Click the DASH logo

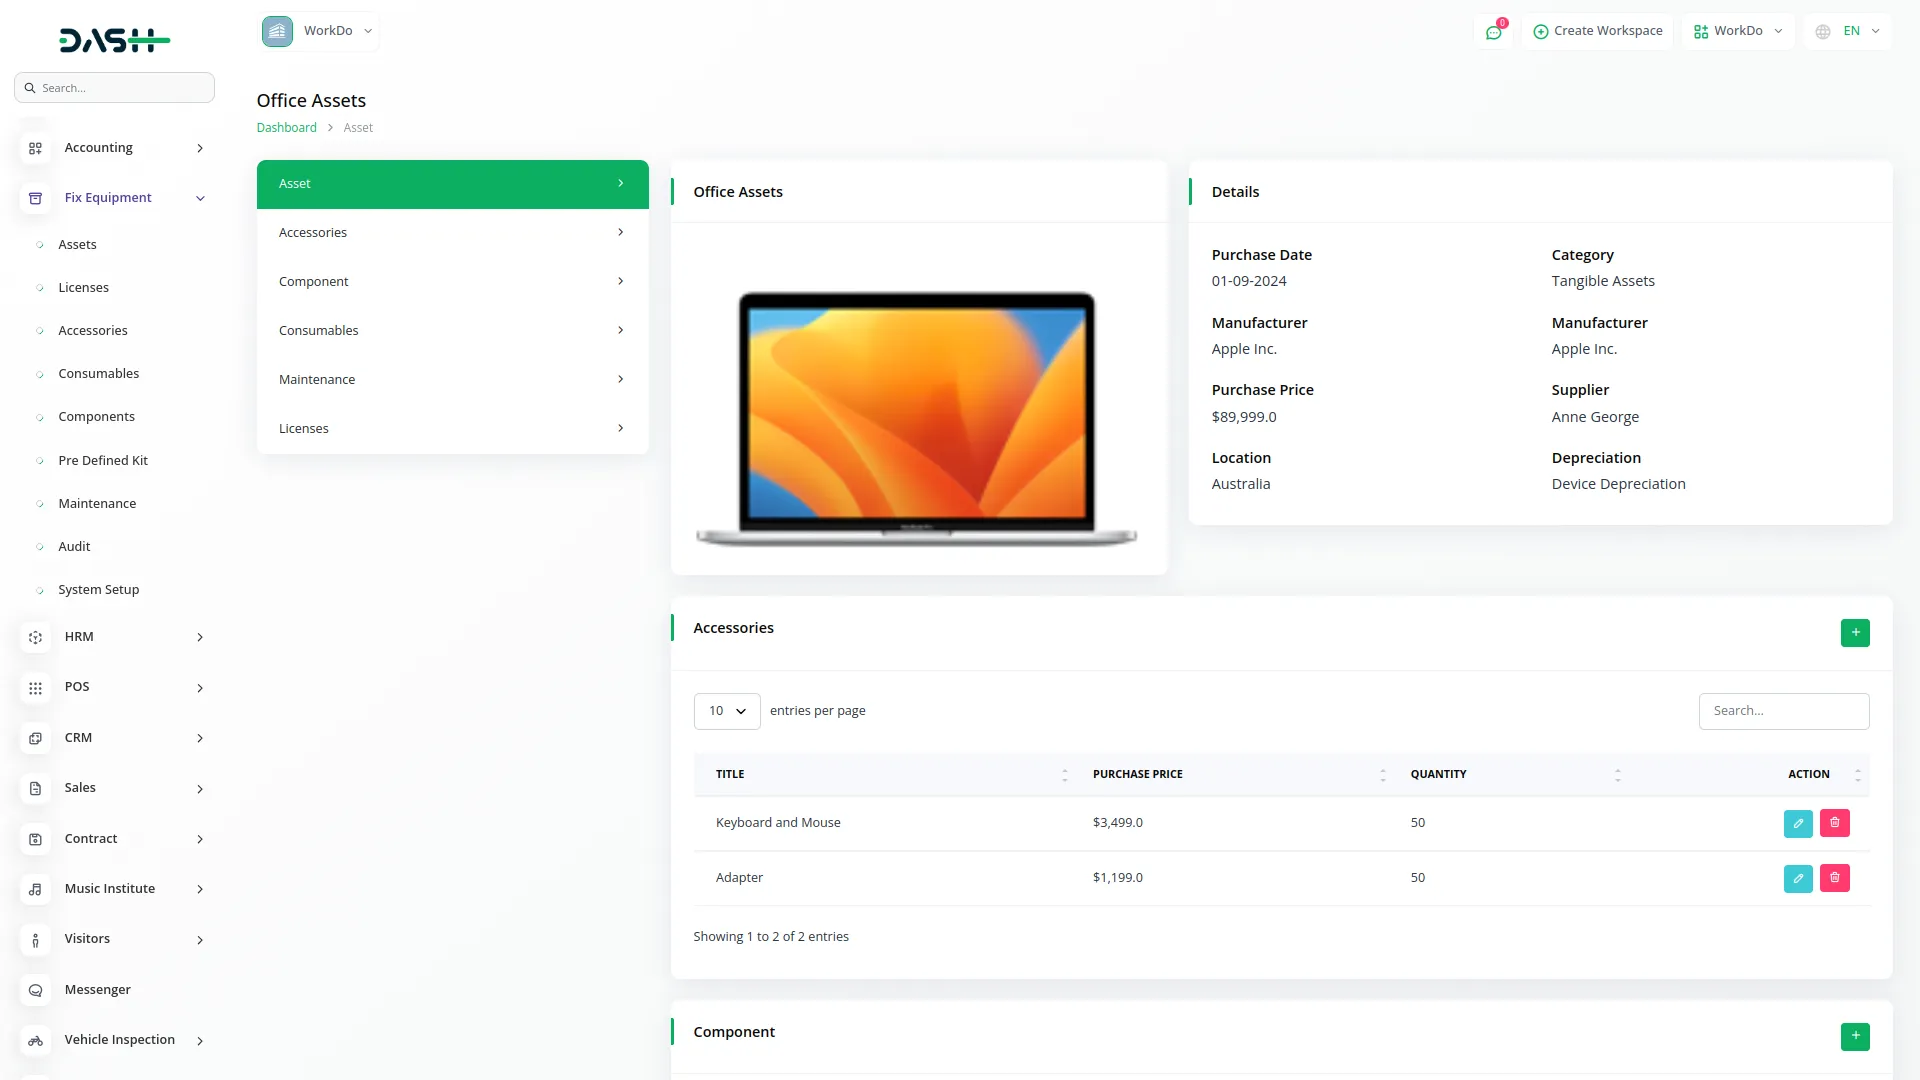(x=114, y=40)
